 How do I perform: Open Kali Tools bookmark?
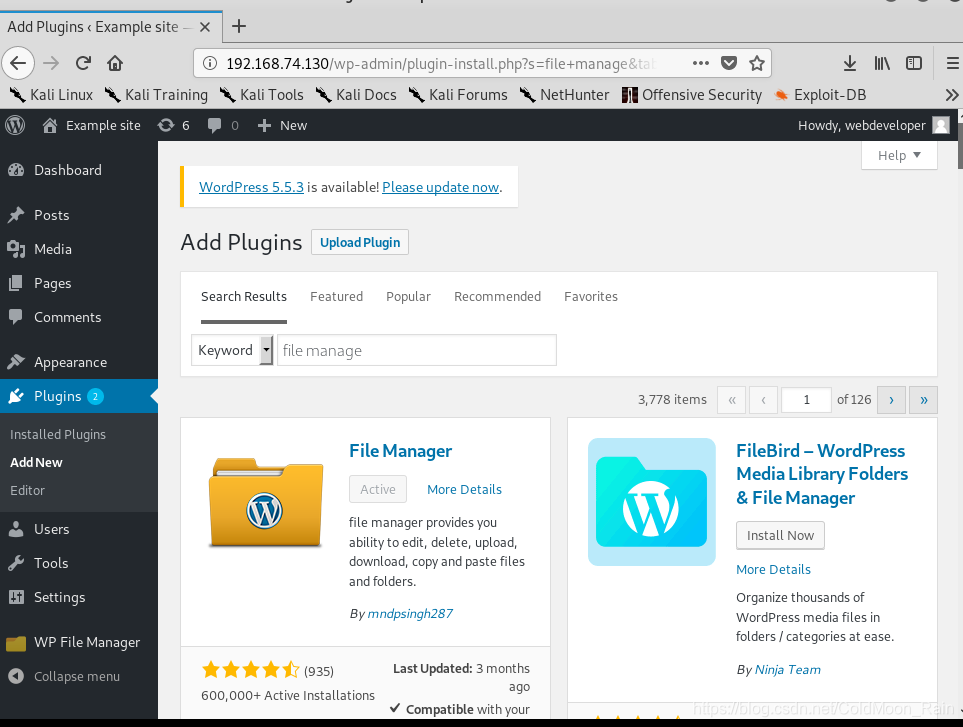tap(262, 95)
